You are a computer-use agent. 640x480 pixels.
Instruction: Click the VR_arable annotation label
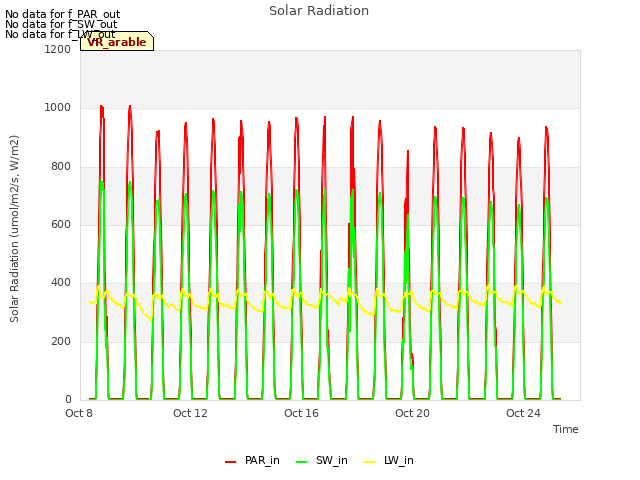(x=117, y=42)
